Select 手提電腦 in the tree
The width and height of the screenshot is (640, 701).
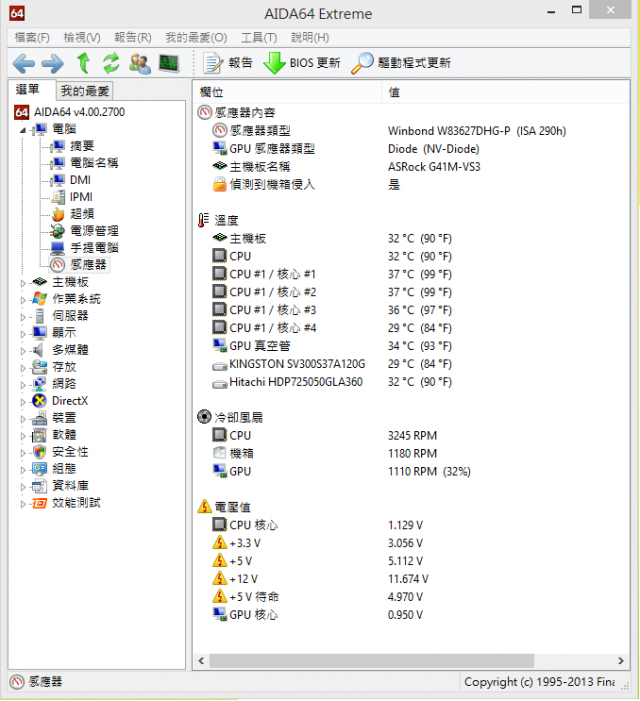94,248
